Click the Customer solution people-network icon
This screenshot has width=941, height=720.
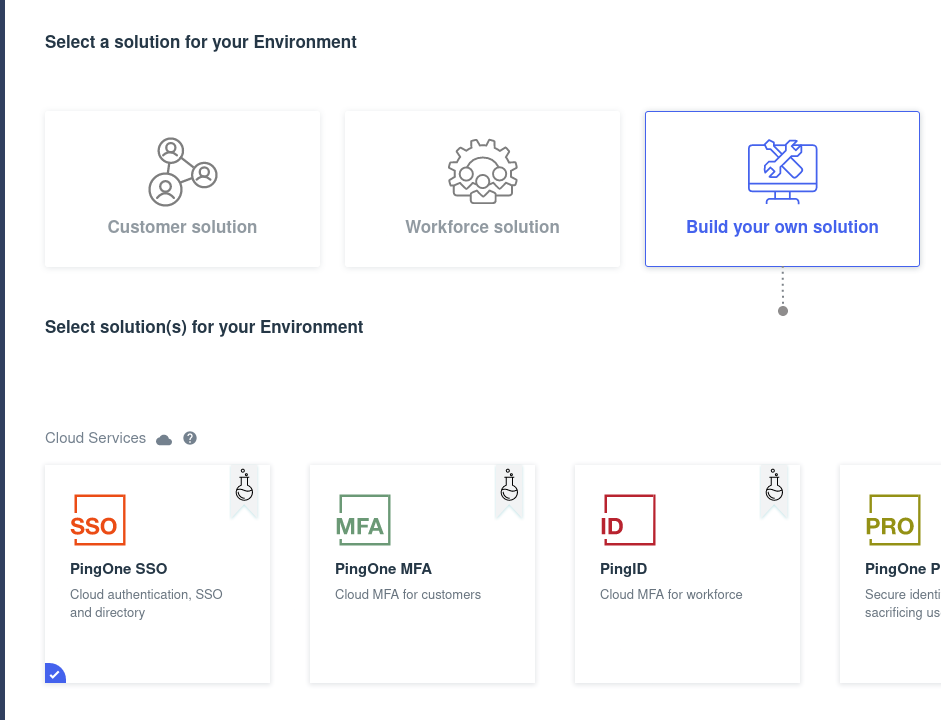point(182,171)
